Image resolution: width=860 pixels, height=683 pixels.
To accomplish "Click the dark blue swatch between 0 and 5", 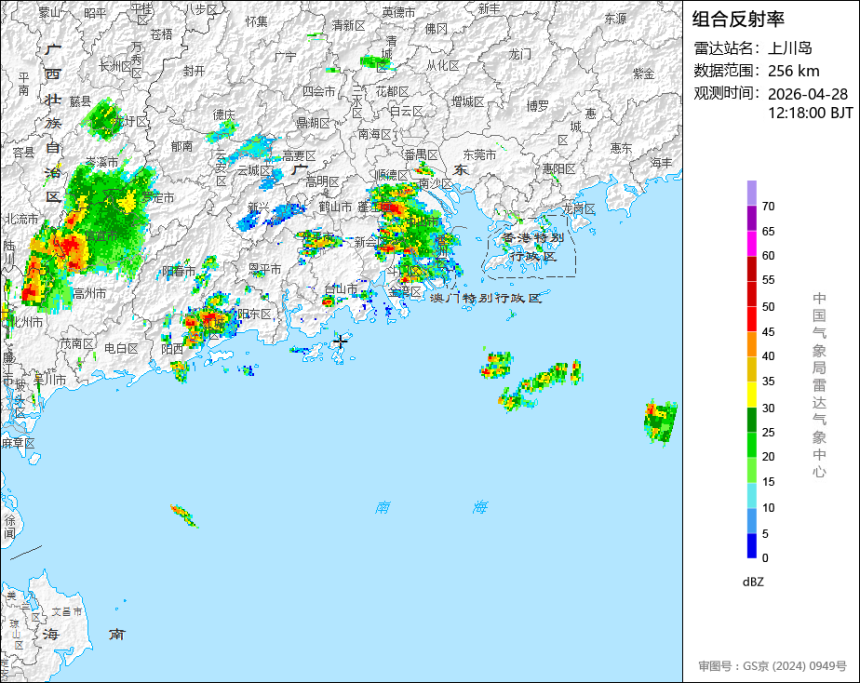I will click(751, 546).
